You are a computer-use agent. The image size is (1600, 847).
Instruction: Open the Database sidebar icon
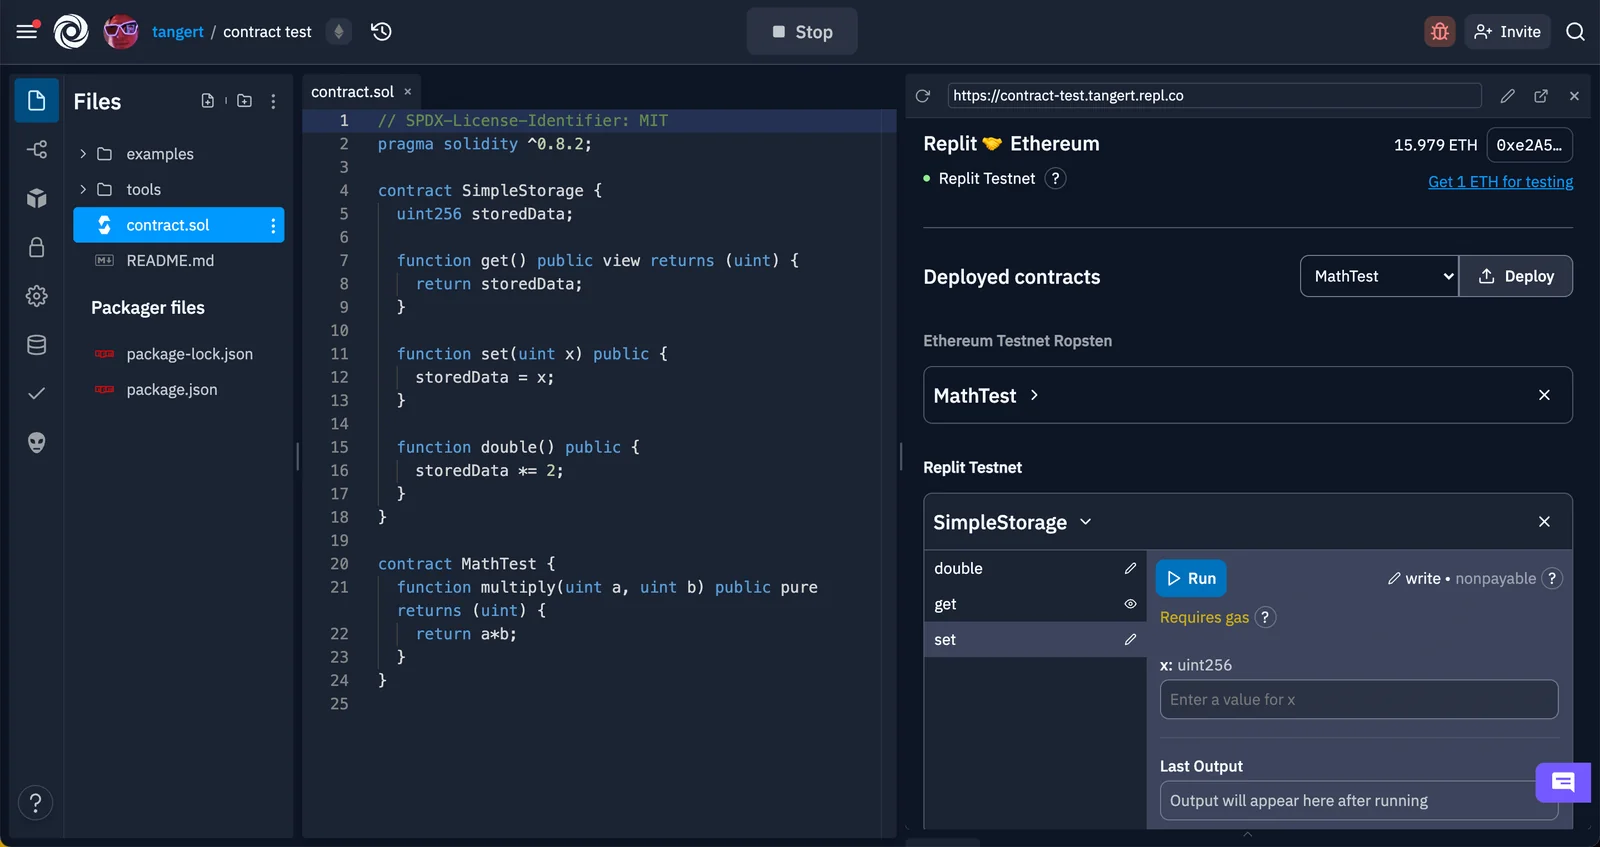click(x=37, y=345)
